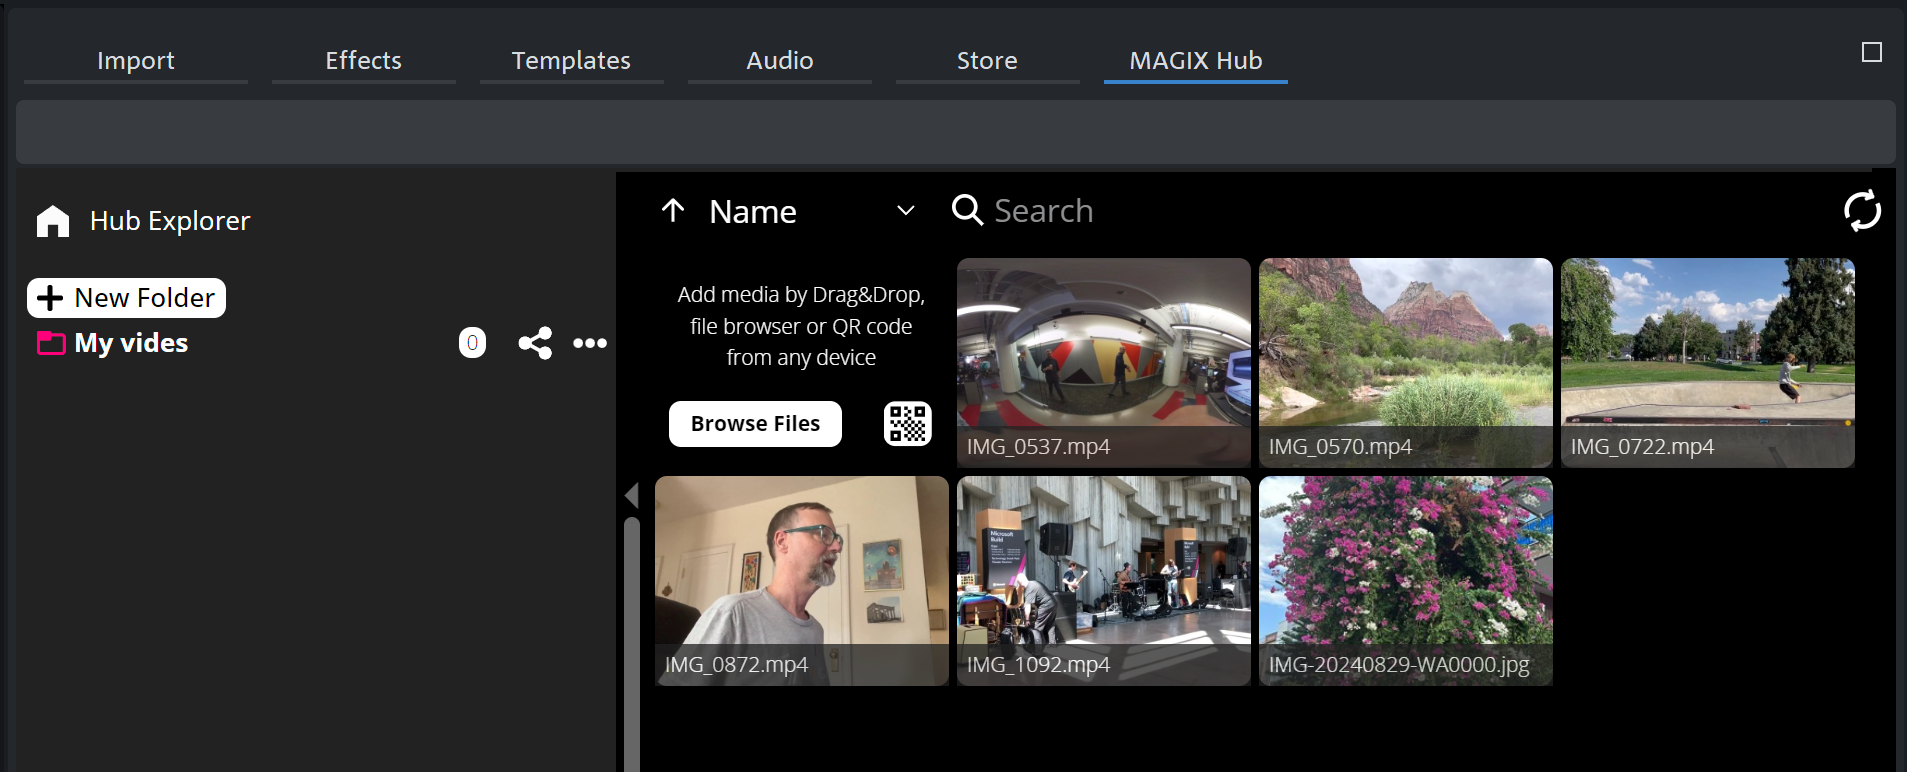Screen dimensions: 1907x772
Task: Go to the Store tab
Action: (x=988, y=61)
